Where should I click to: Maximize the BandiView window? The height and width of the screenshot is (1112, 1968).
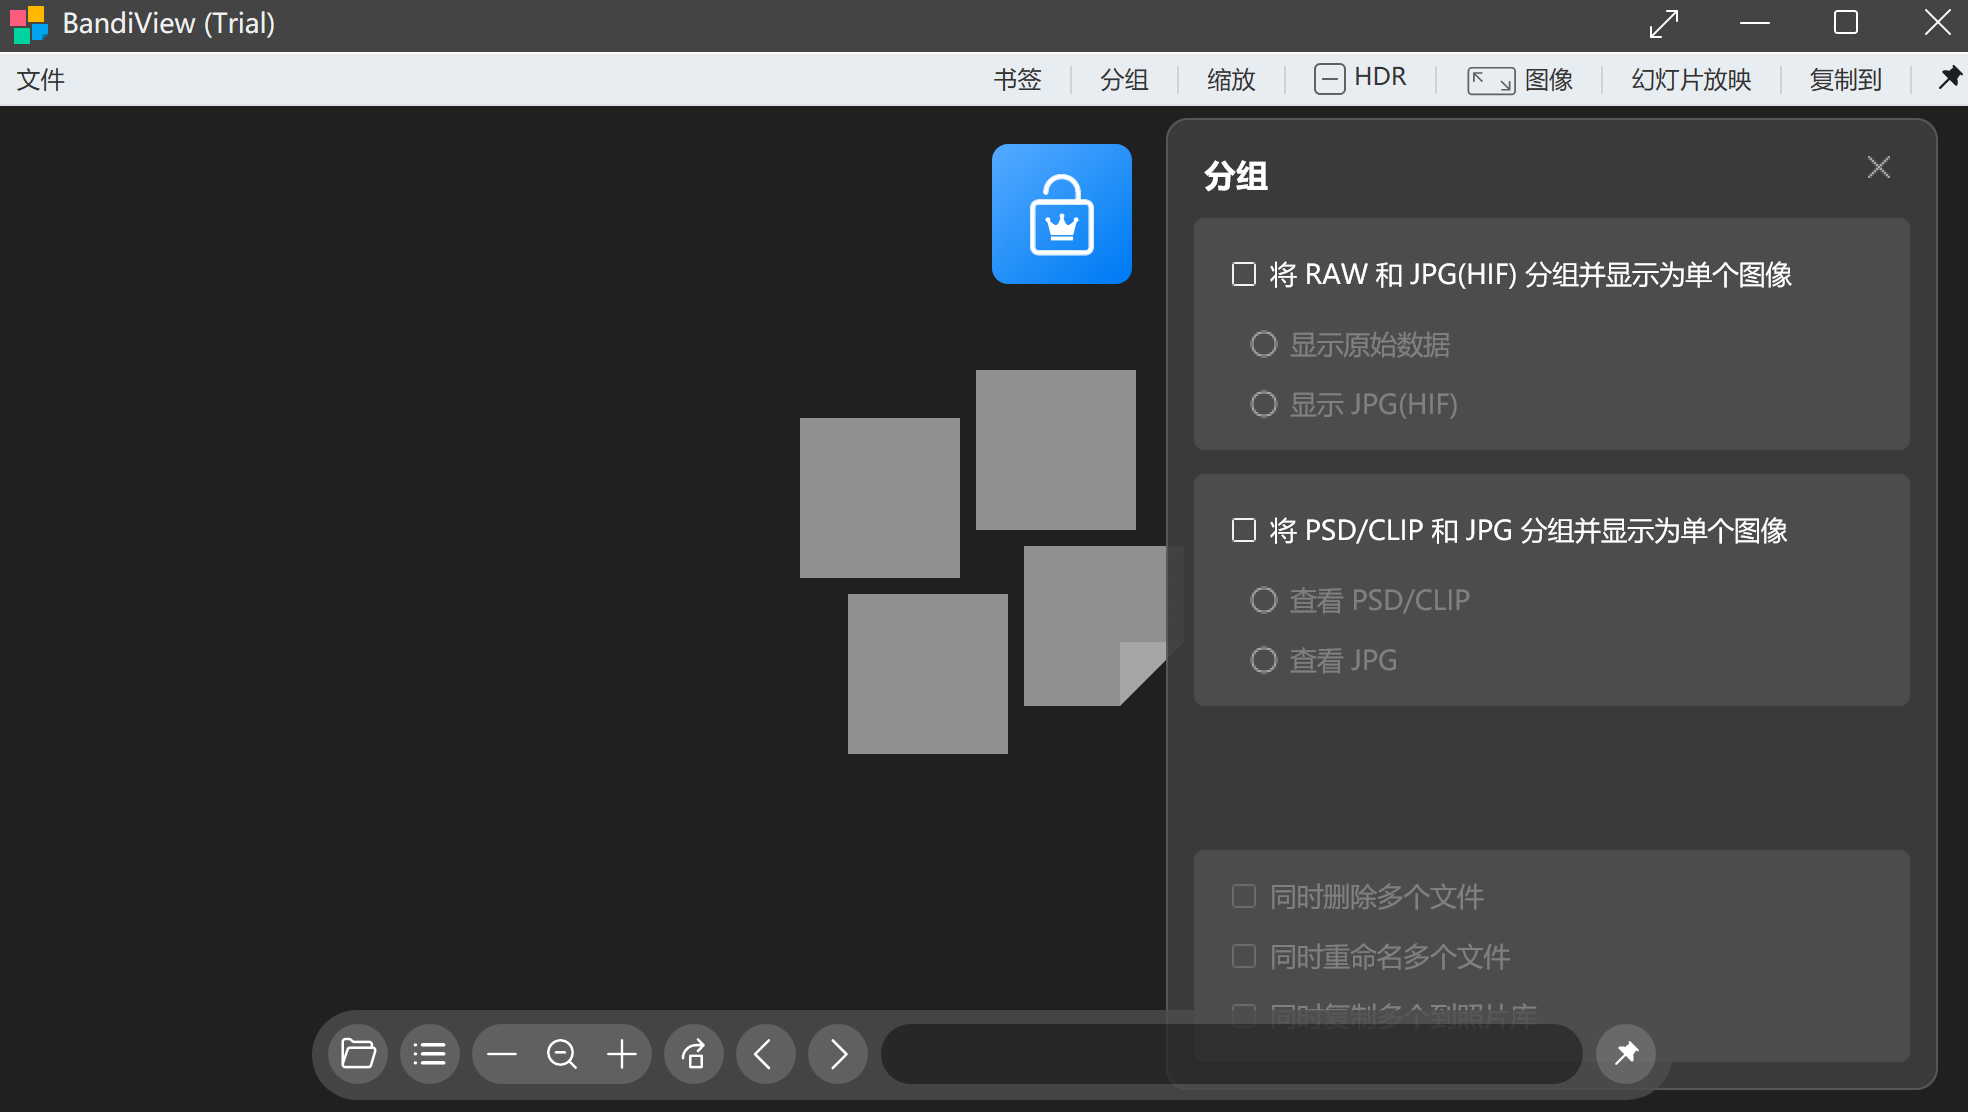tap(1846, 23)
